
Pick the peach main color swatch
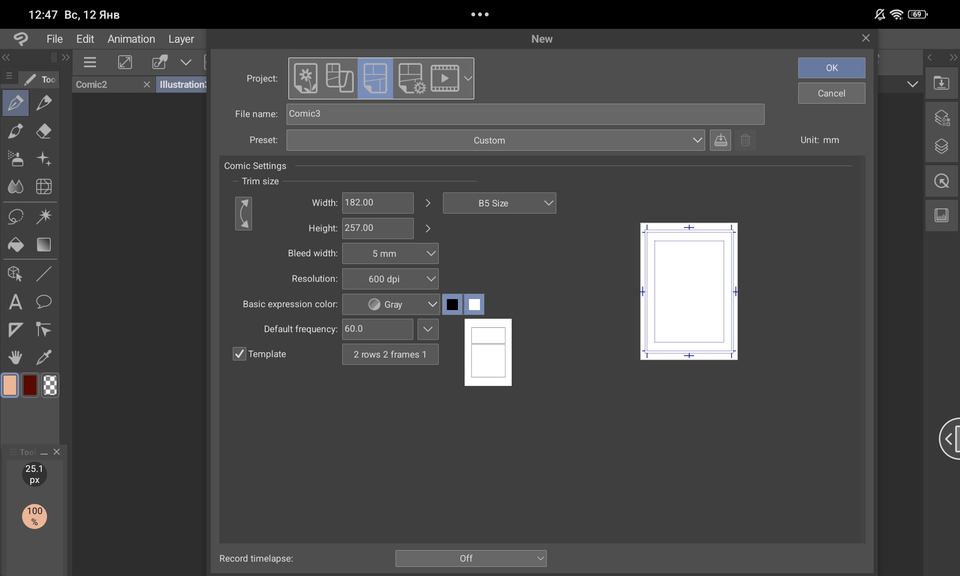[x=10, y=386]
